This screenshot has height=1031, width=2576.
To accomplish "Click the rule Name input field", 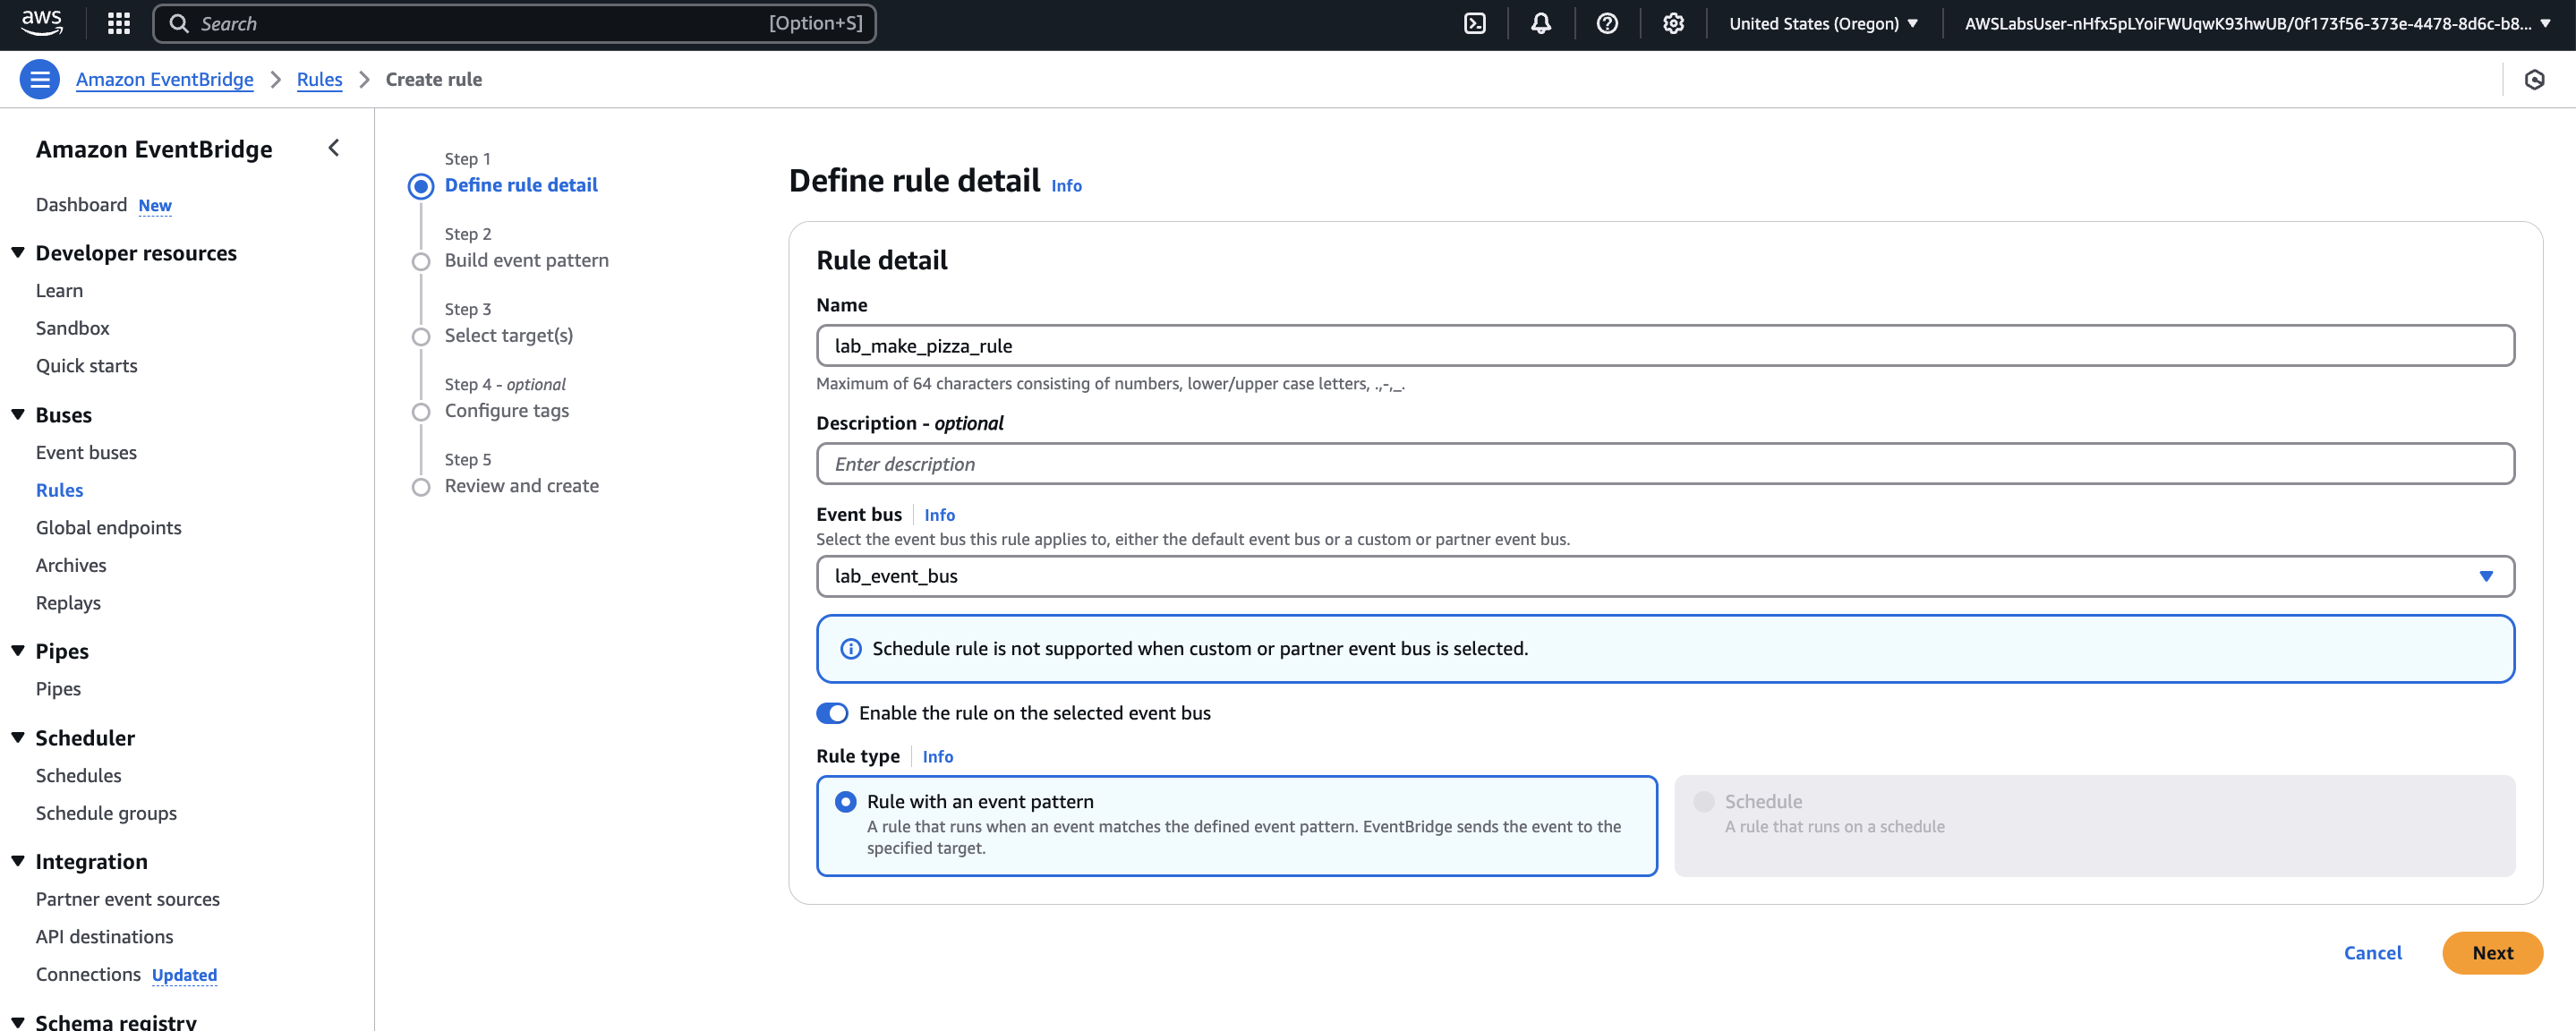I will (x=1665, y=345).
